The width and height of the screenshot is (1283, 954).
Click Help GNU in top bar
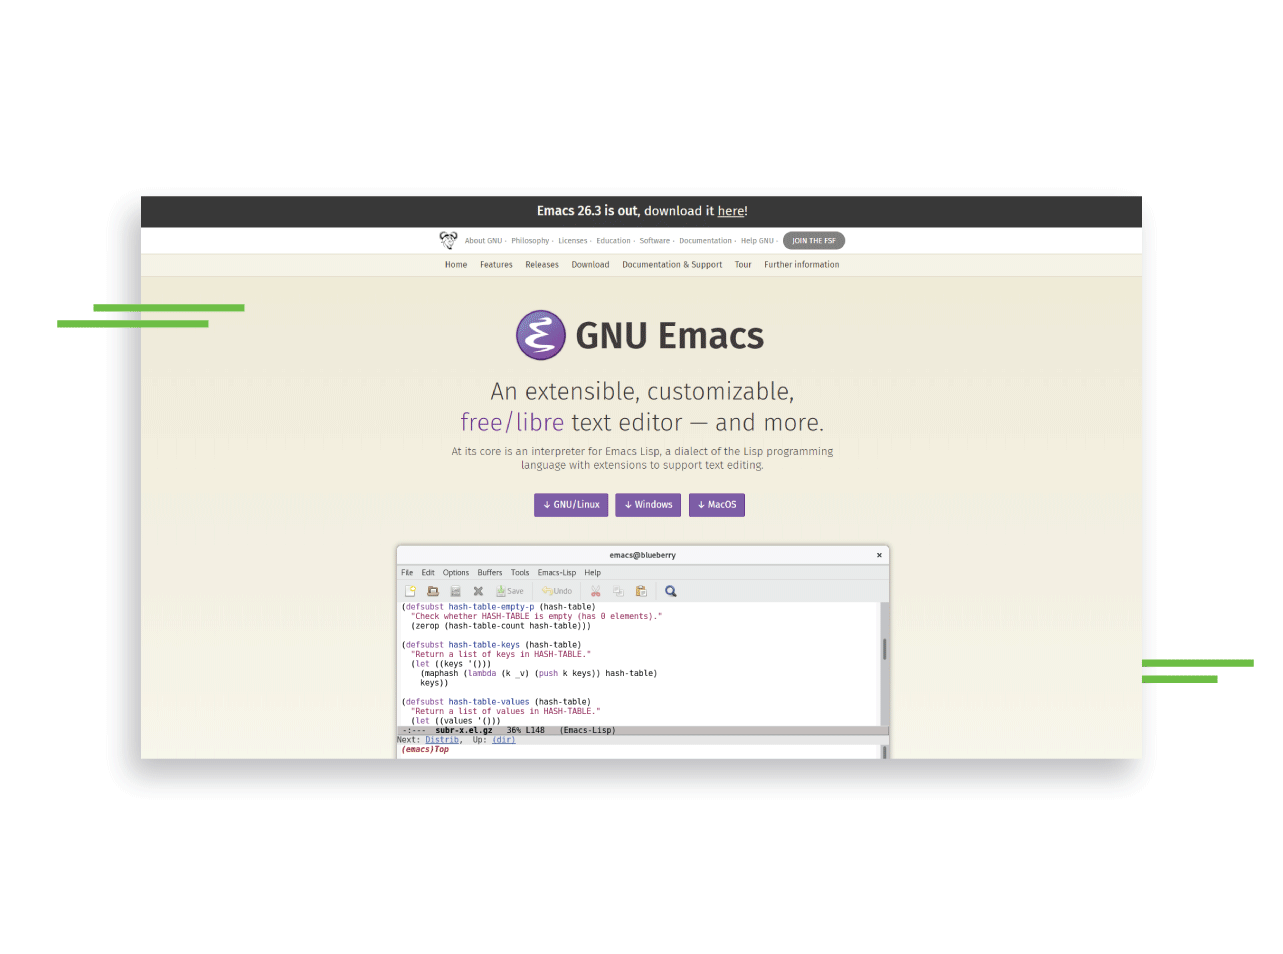coord(757,241)
